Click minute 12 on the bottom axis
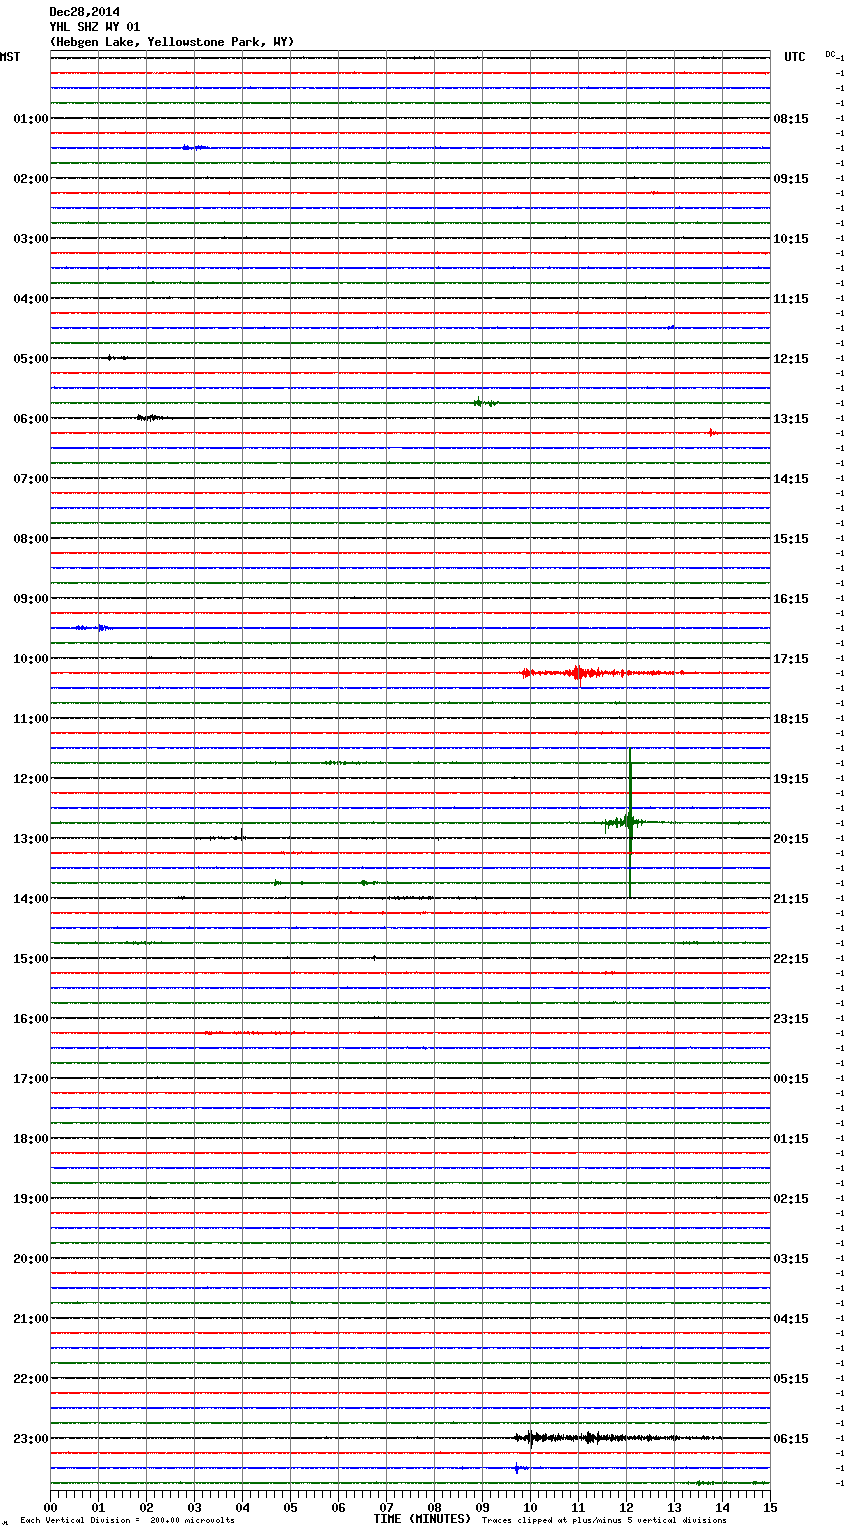This screenshot has width=850, height=1534. tap(626, 1507)
